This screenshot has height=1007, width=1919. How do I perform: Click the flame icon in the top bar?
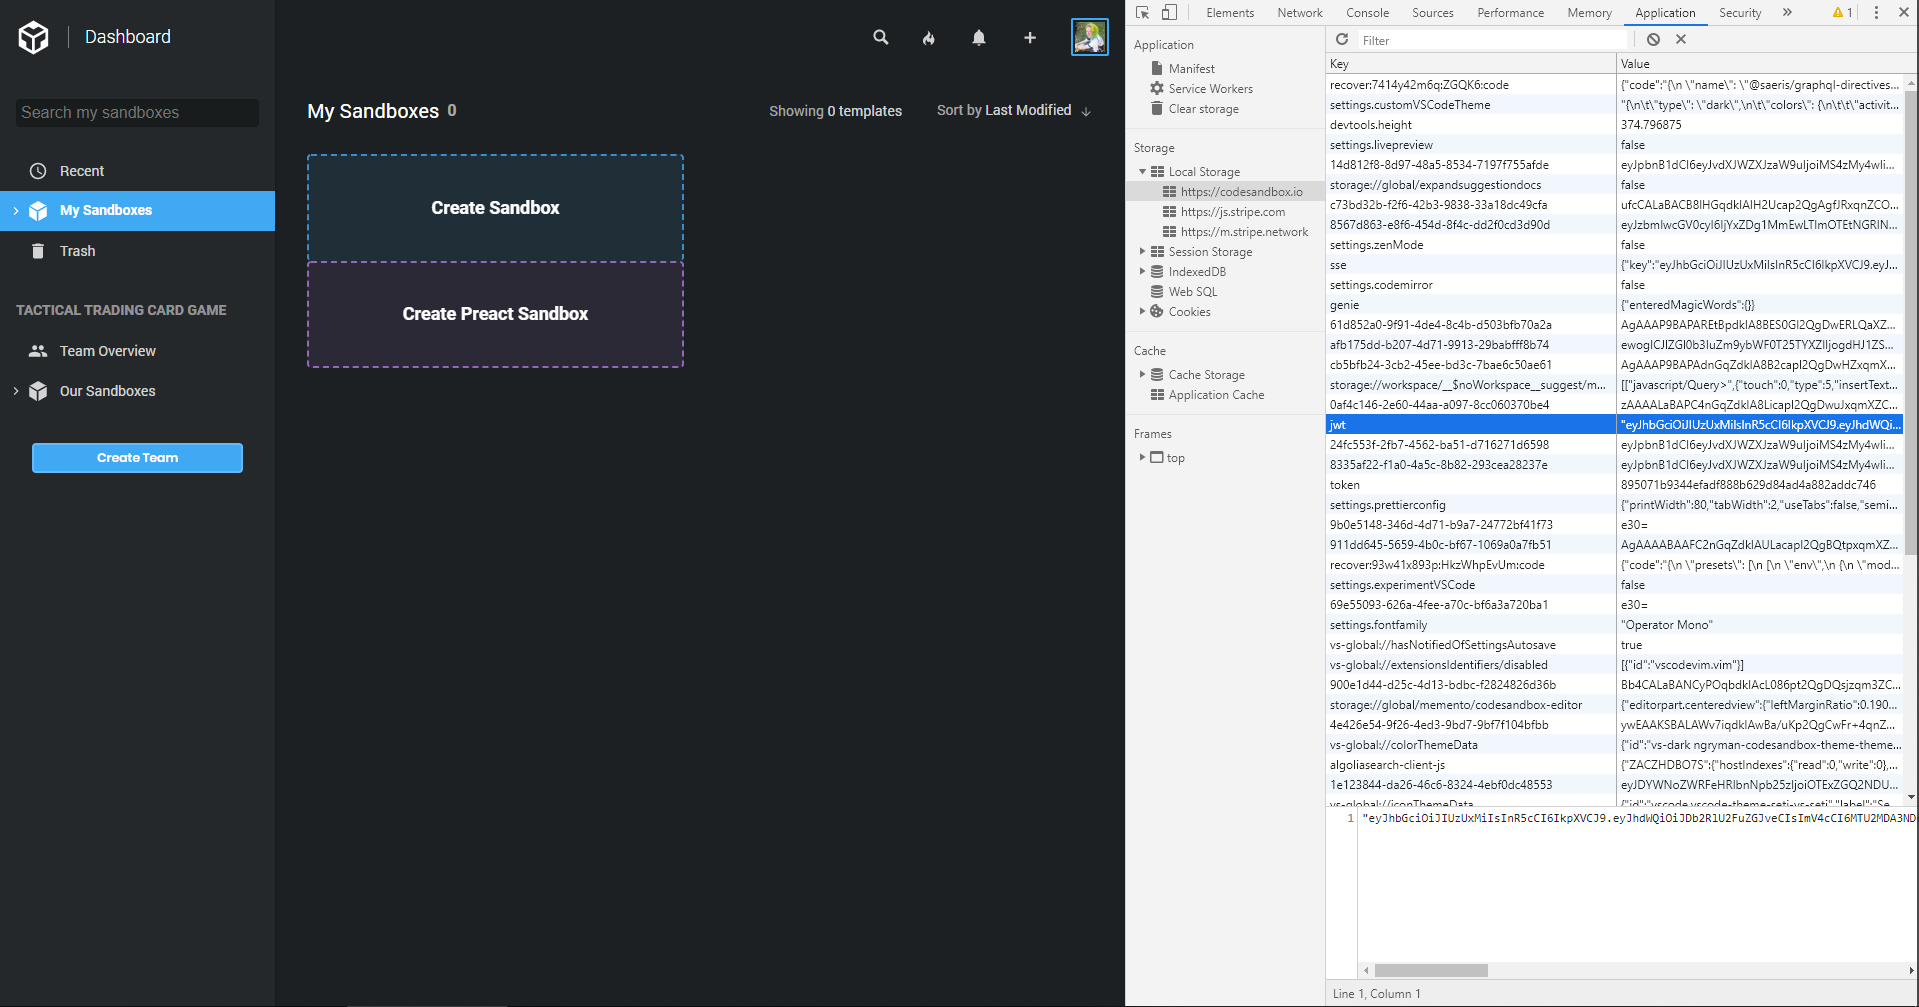point(929,37)
